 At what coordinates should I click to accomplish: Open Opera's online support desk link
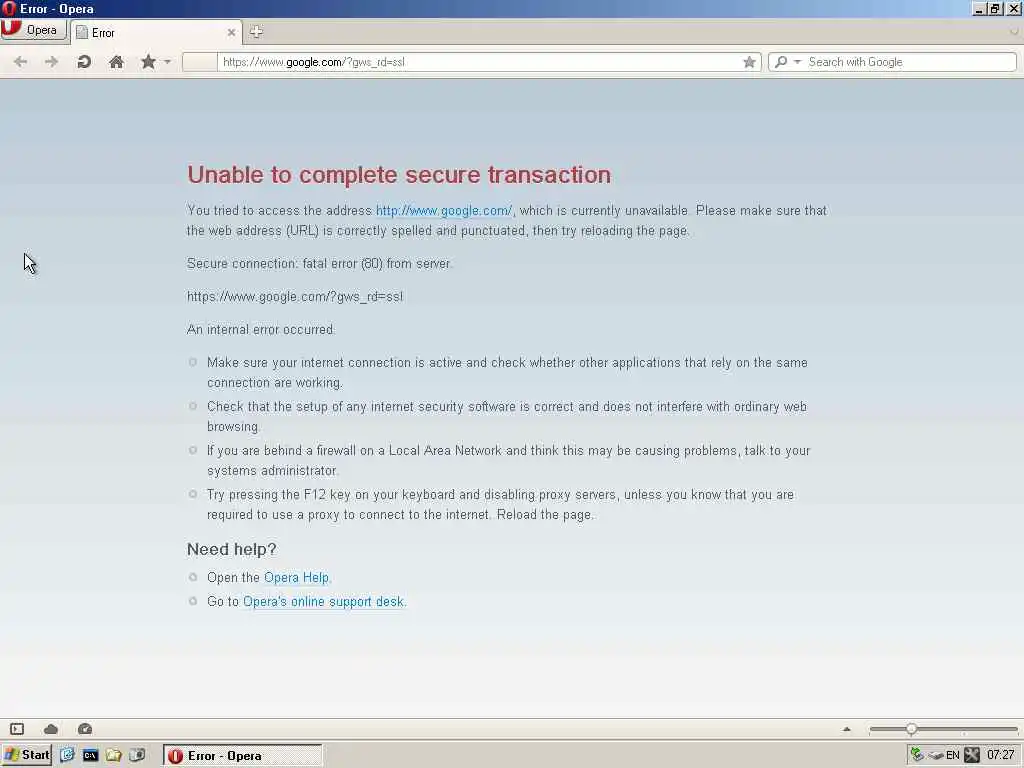(x=323, y=601)
